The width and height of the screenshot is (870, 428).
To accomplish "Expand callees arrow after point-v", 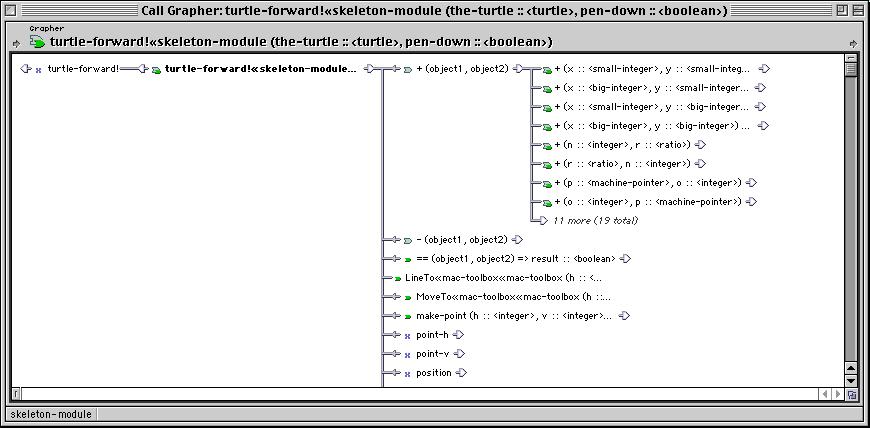I will coord(459,354).
